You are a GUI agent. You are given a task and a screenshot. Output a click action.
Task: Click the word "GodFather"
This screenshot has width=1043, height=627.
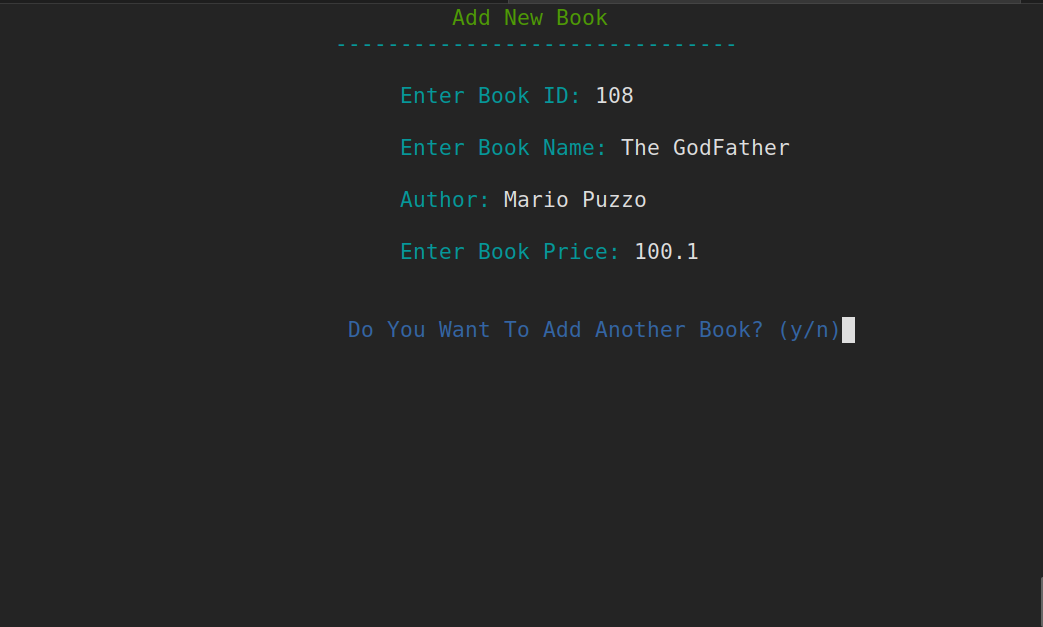click(733, 147)
